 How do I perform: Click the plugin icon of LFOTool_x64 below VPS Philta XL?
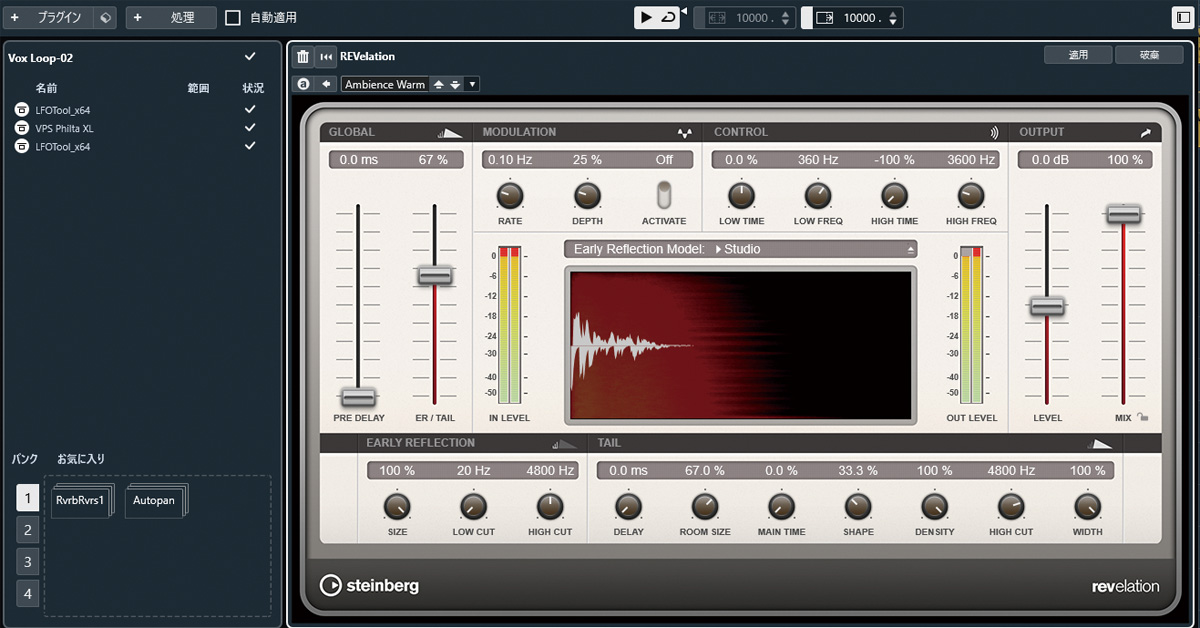21,146
